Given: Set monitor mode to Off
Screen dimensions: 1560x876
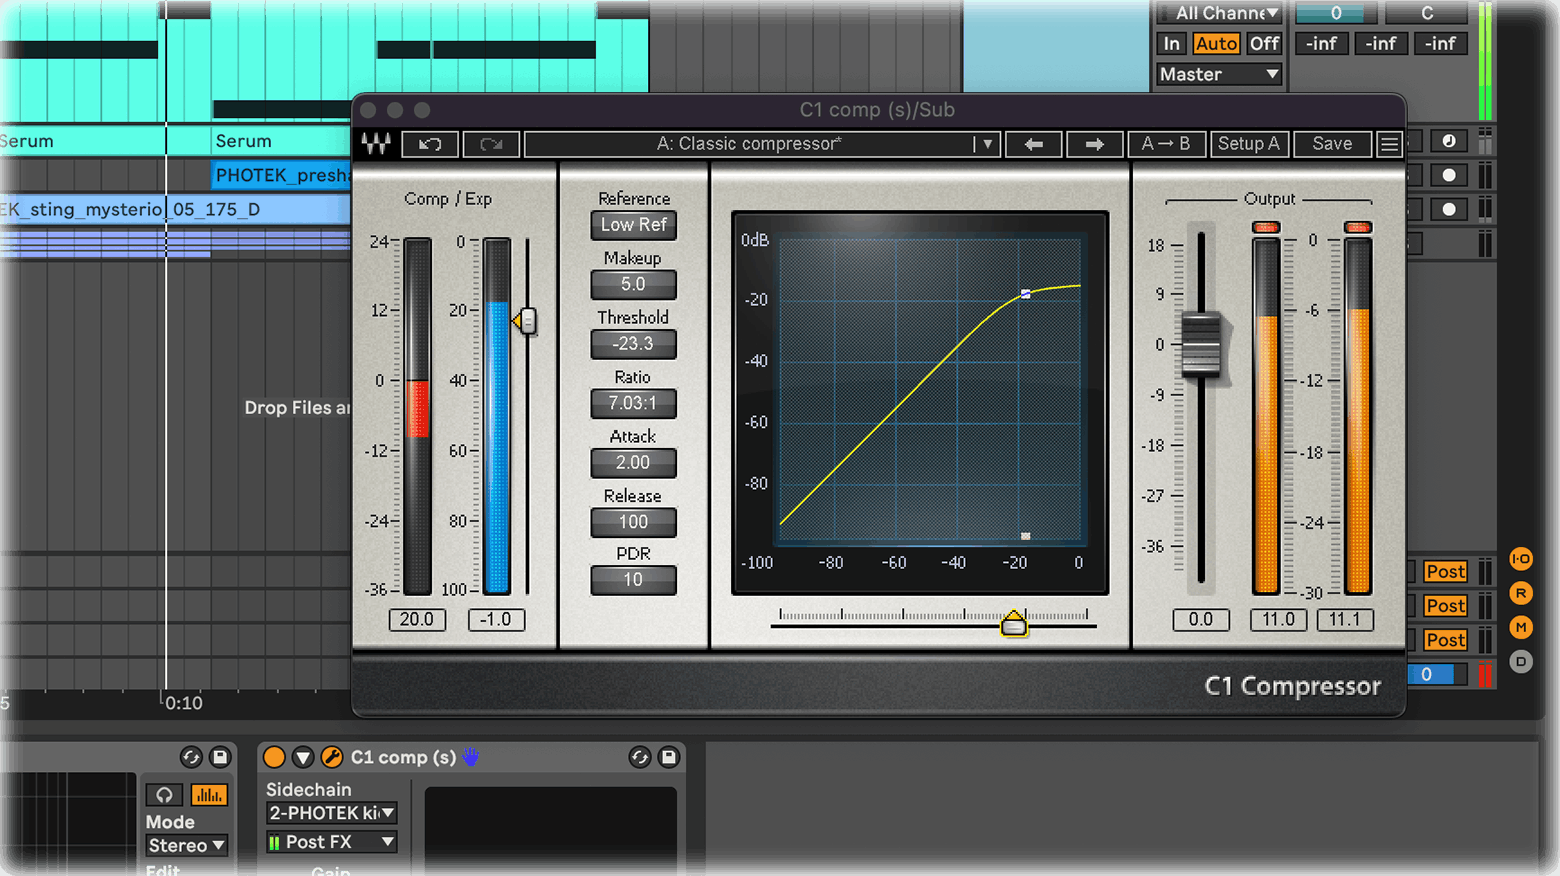Looking at the screenshot, I should click(x=1264, y=43).
